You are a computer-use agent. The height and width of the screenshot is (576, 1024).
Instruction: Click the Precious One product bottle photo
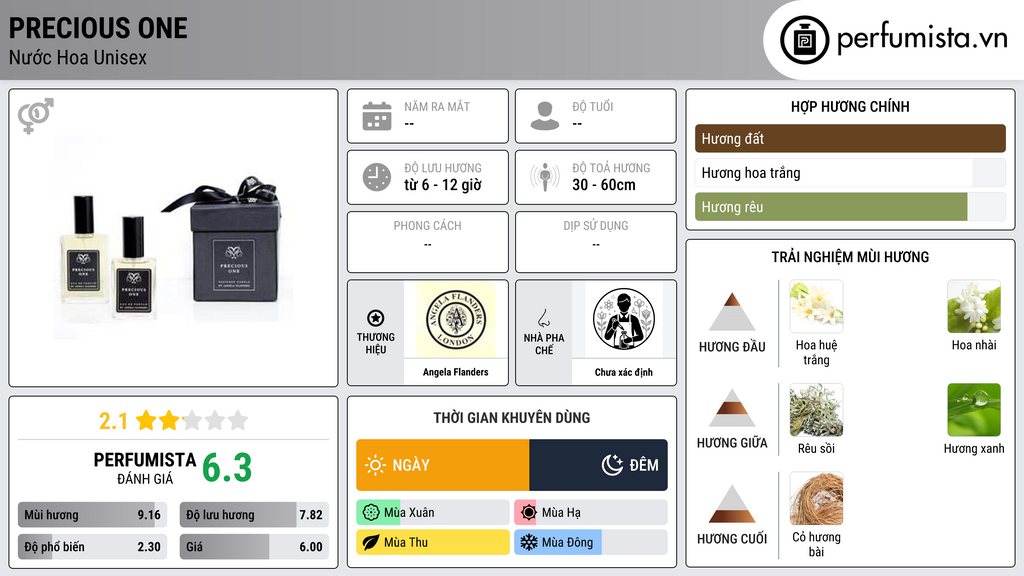174,238
